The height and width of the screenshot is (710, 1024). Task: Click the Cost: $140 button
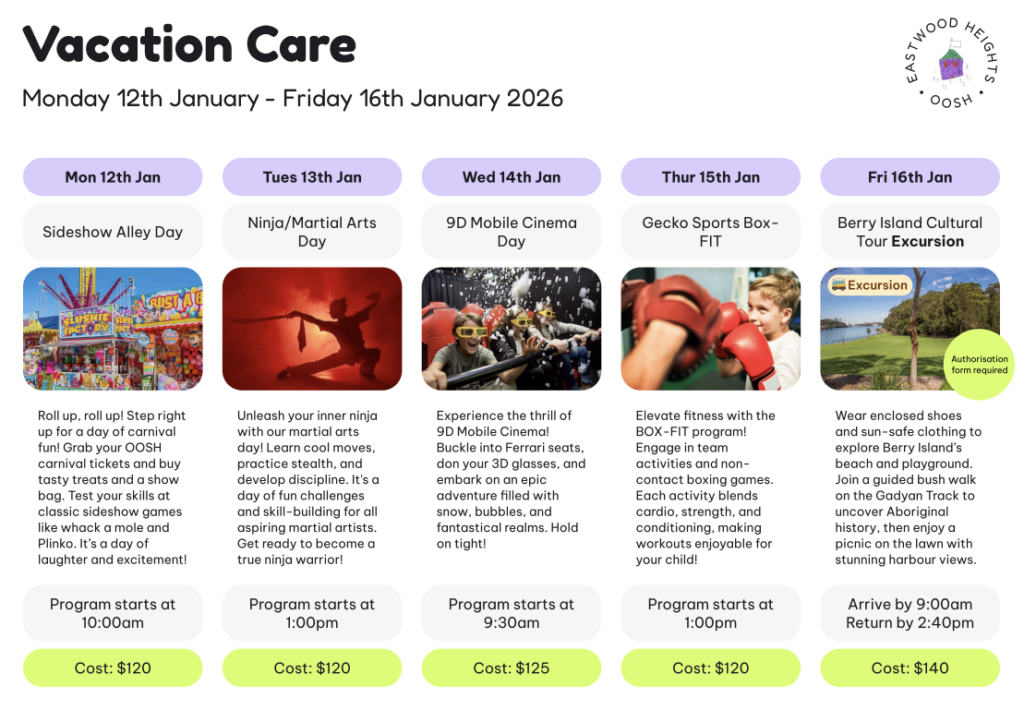tap(909, 668)
